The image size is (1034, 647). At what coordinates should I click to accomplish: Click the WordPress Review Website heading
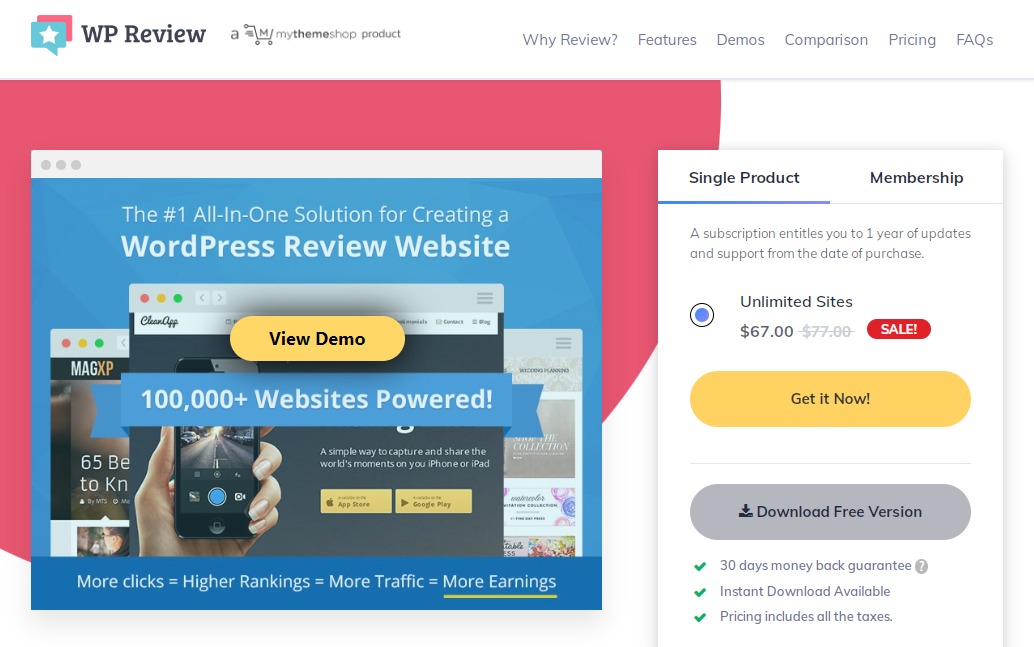point(315,246)
